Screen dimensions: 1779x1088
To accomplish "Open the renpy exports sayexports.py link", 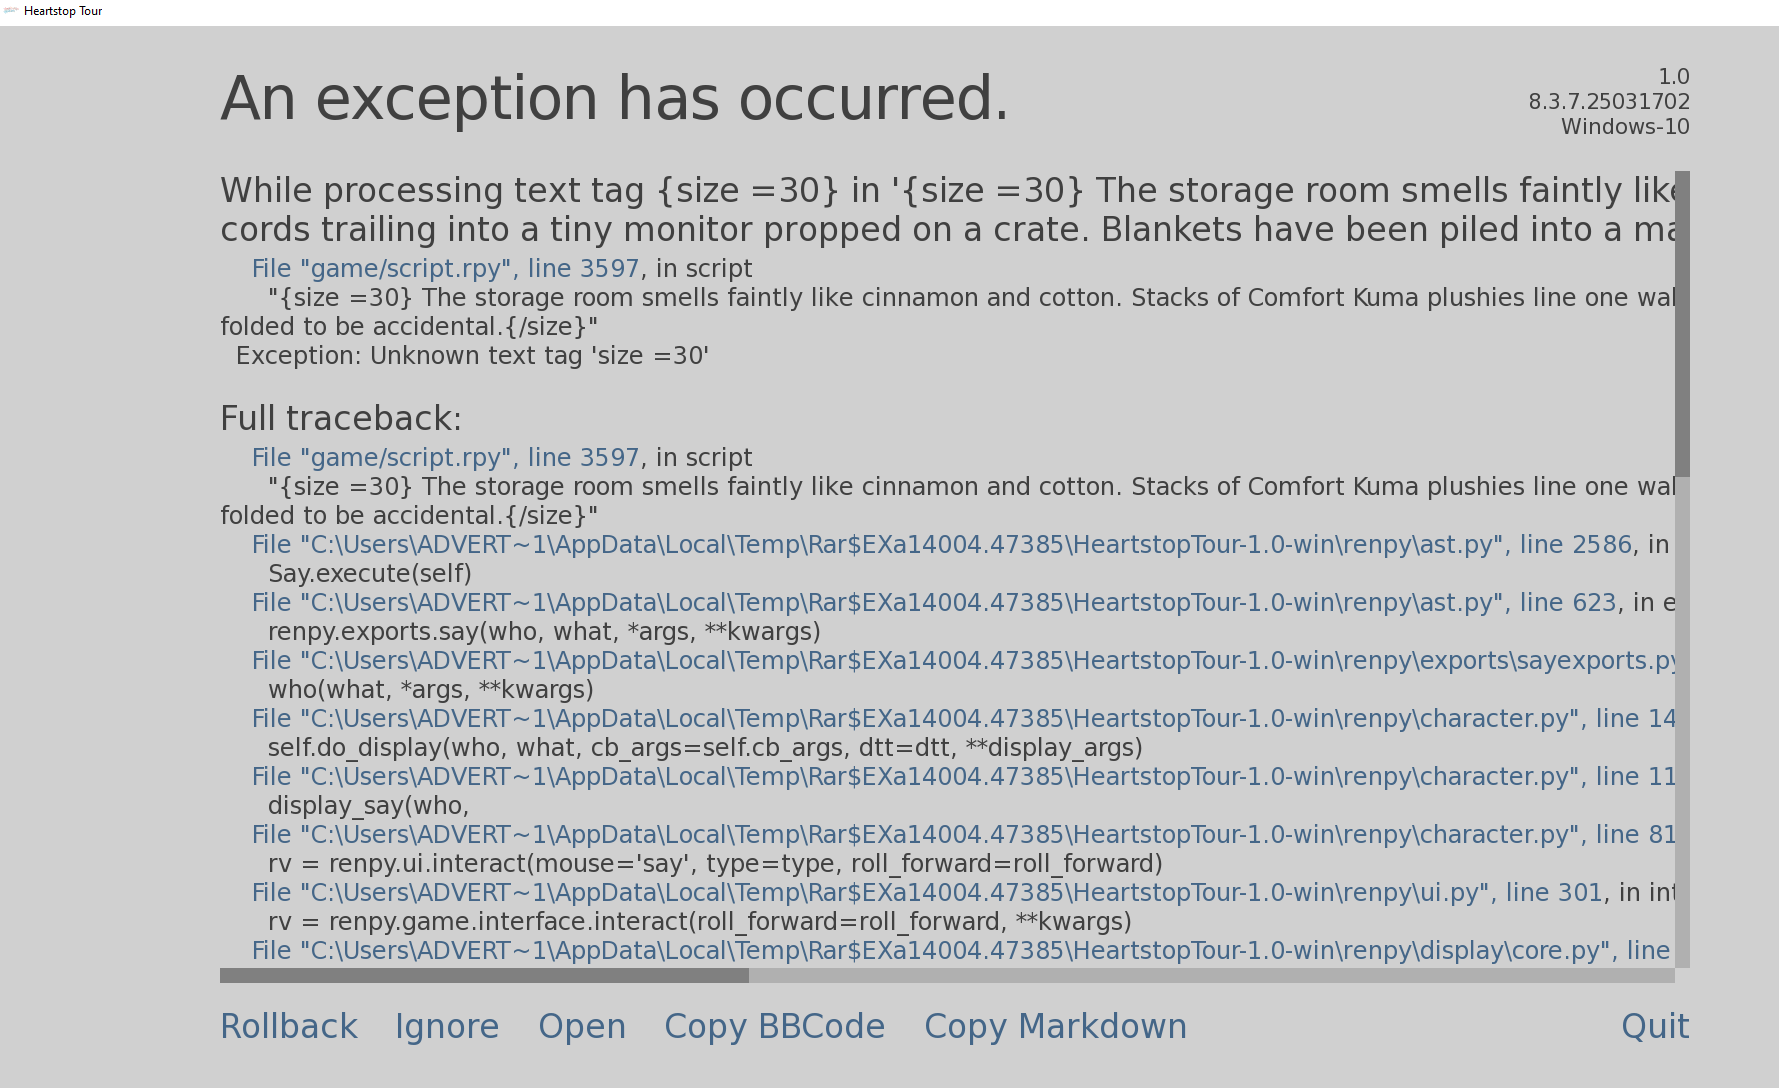I will tap(963, 661).
